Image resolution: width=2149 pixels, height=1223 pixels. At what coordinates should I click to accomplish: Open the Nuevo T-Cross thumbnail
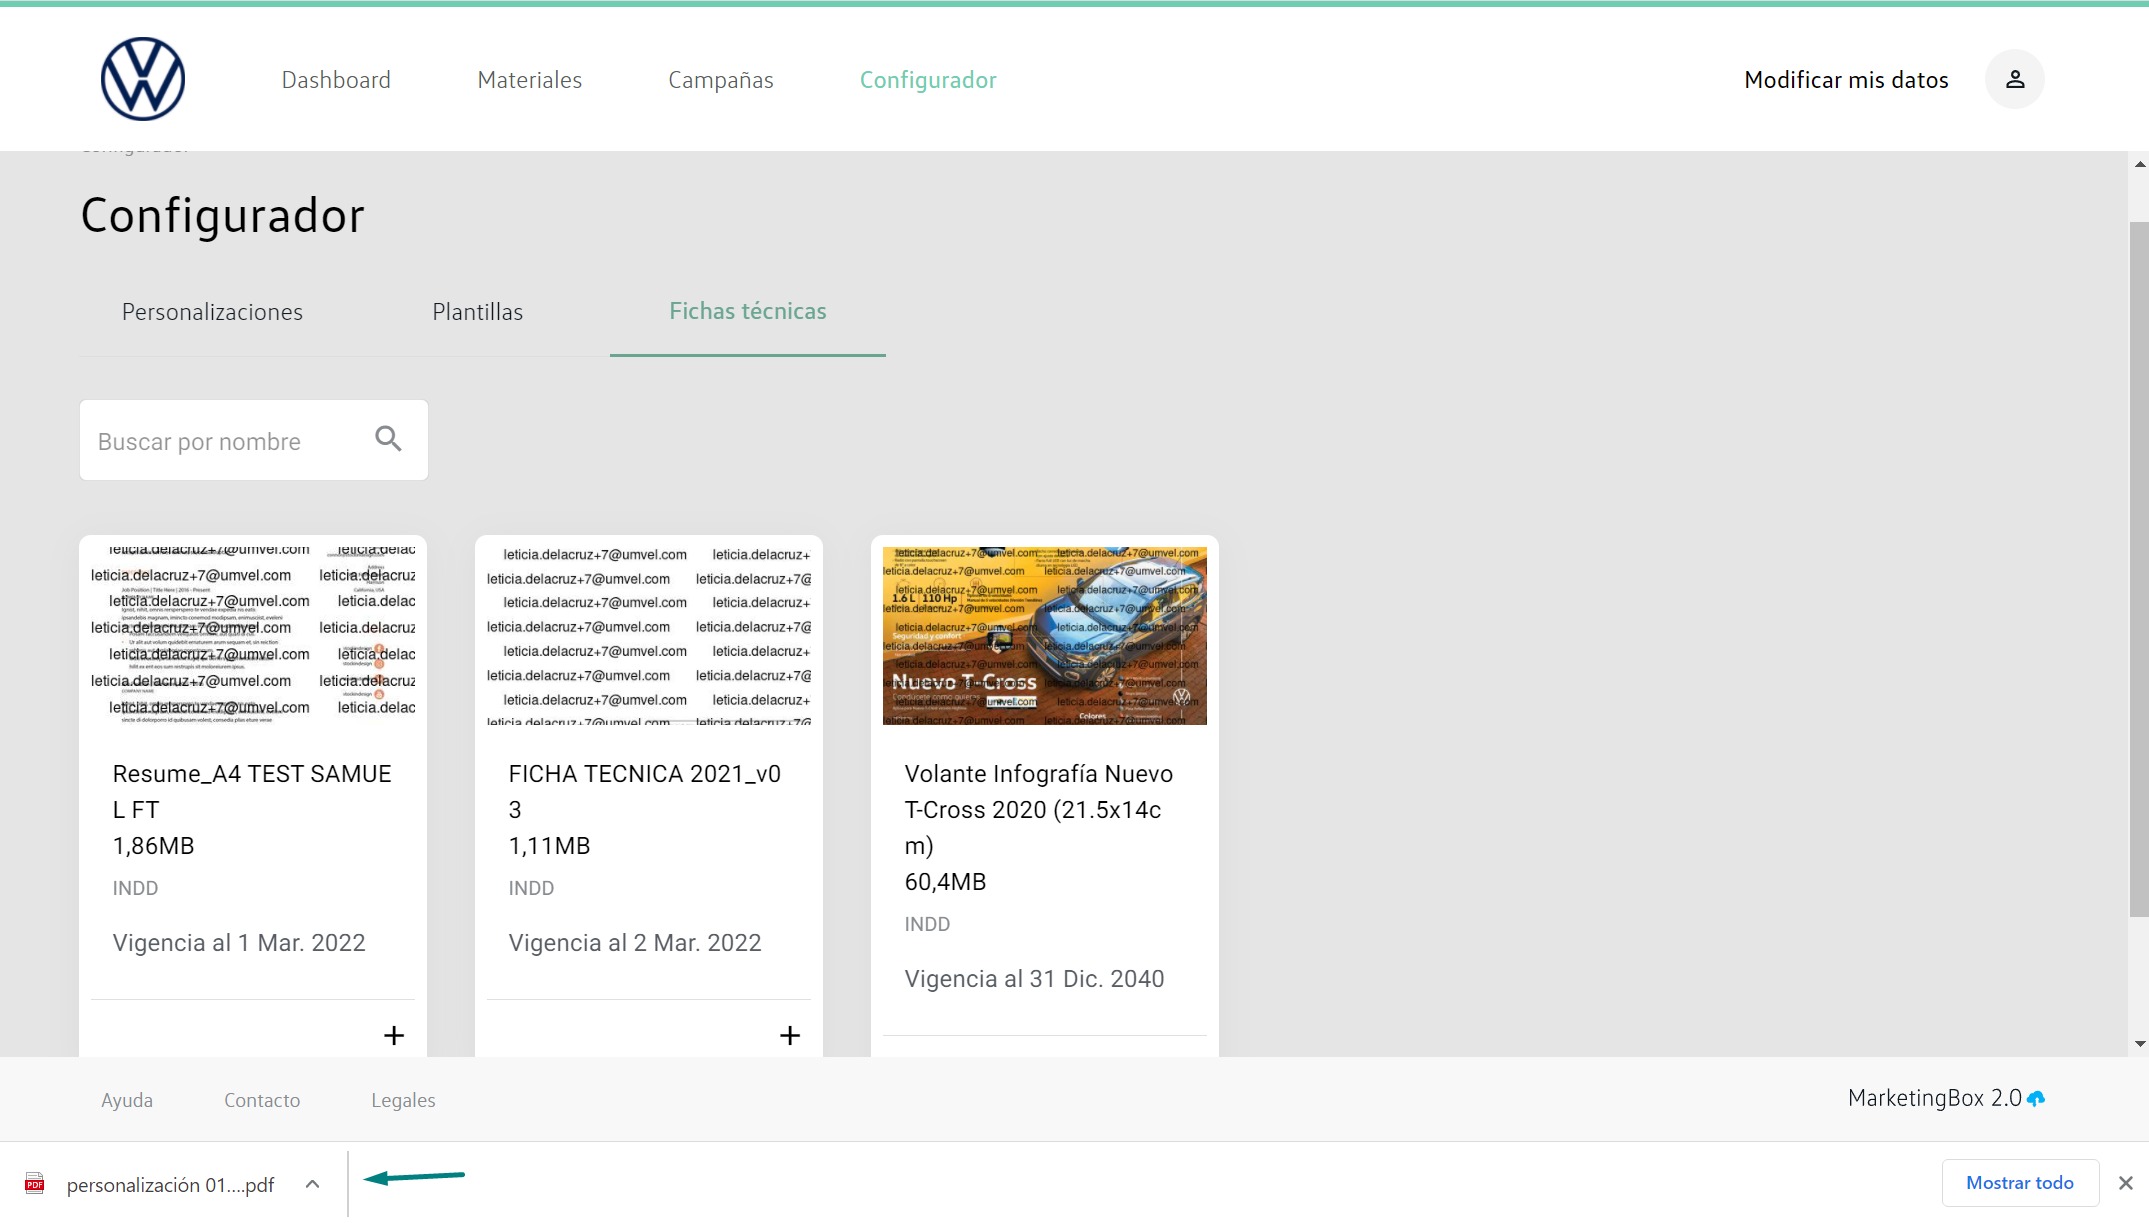1044,635
